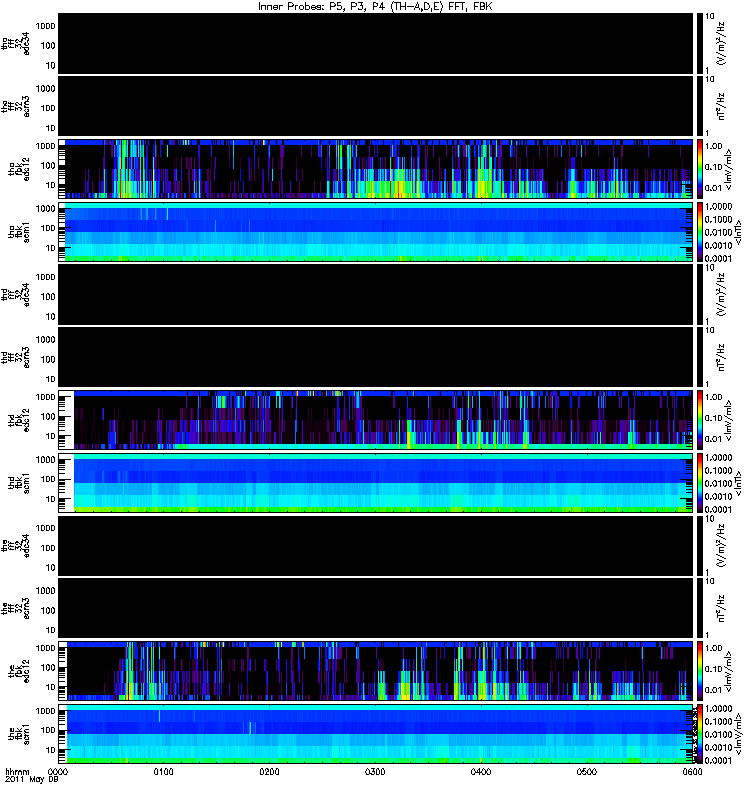This screenshot has height=800, width=750.
Task: Select the 'the fff 32 edc34' panel label
Action: point(16,546)
